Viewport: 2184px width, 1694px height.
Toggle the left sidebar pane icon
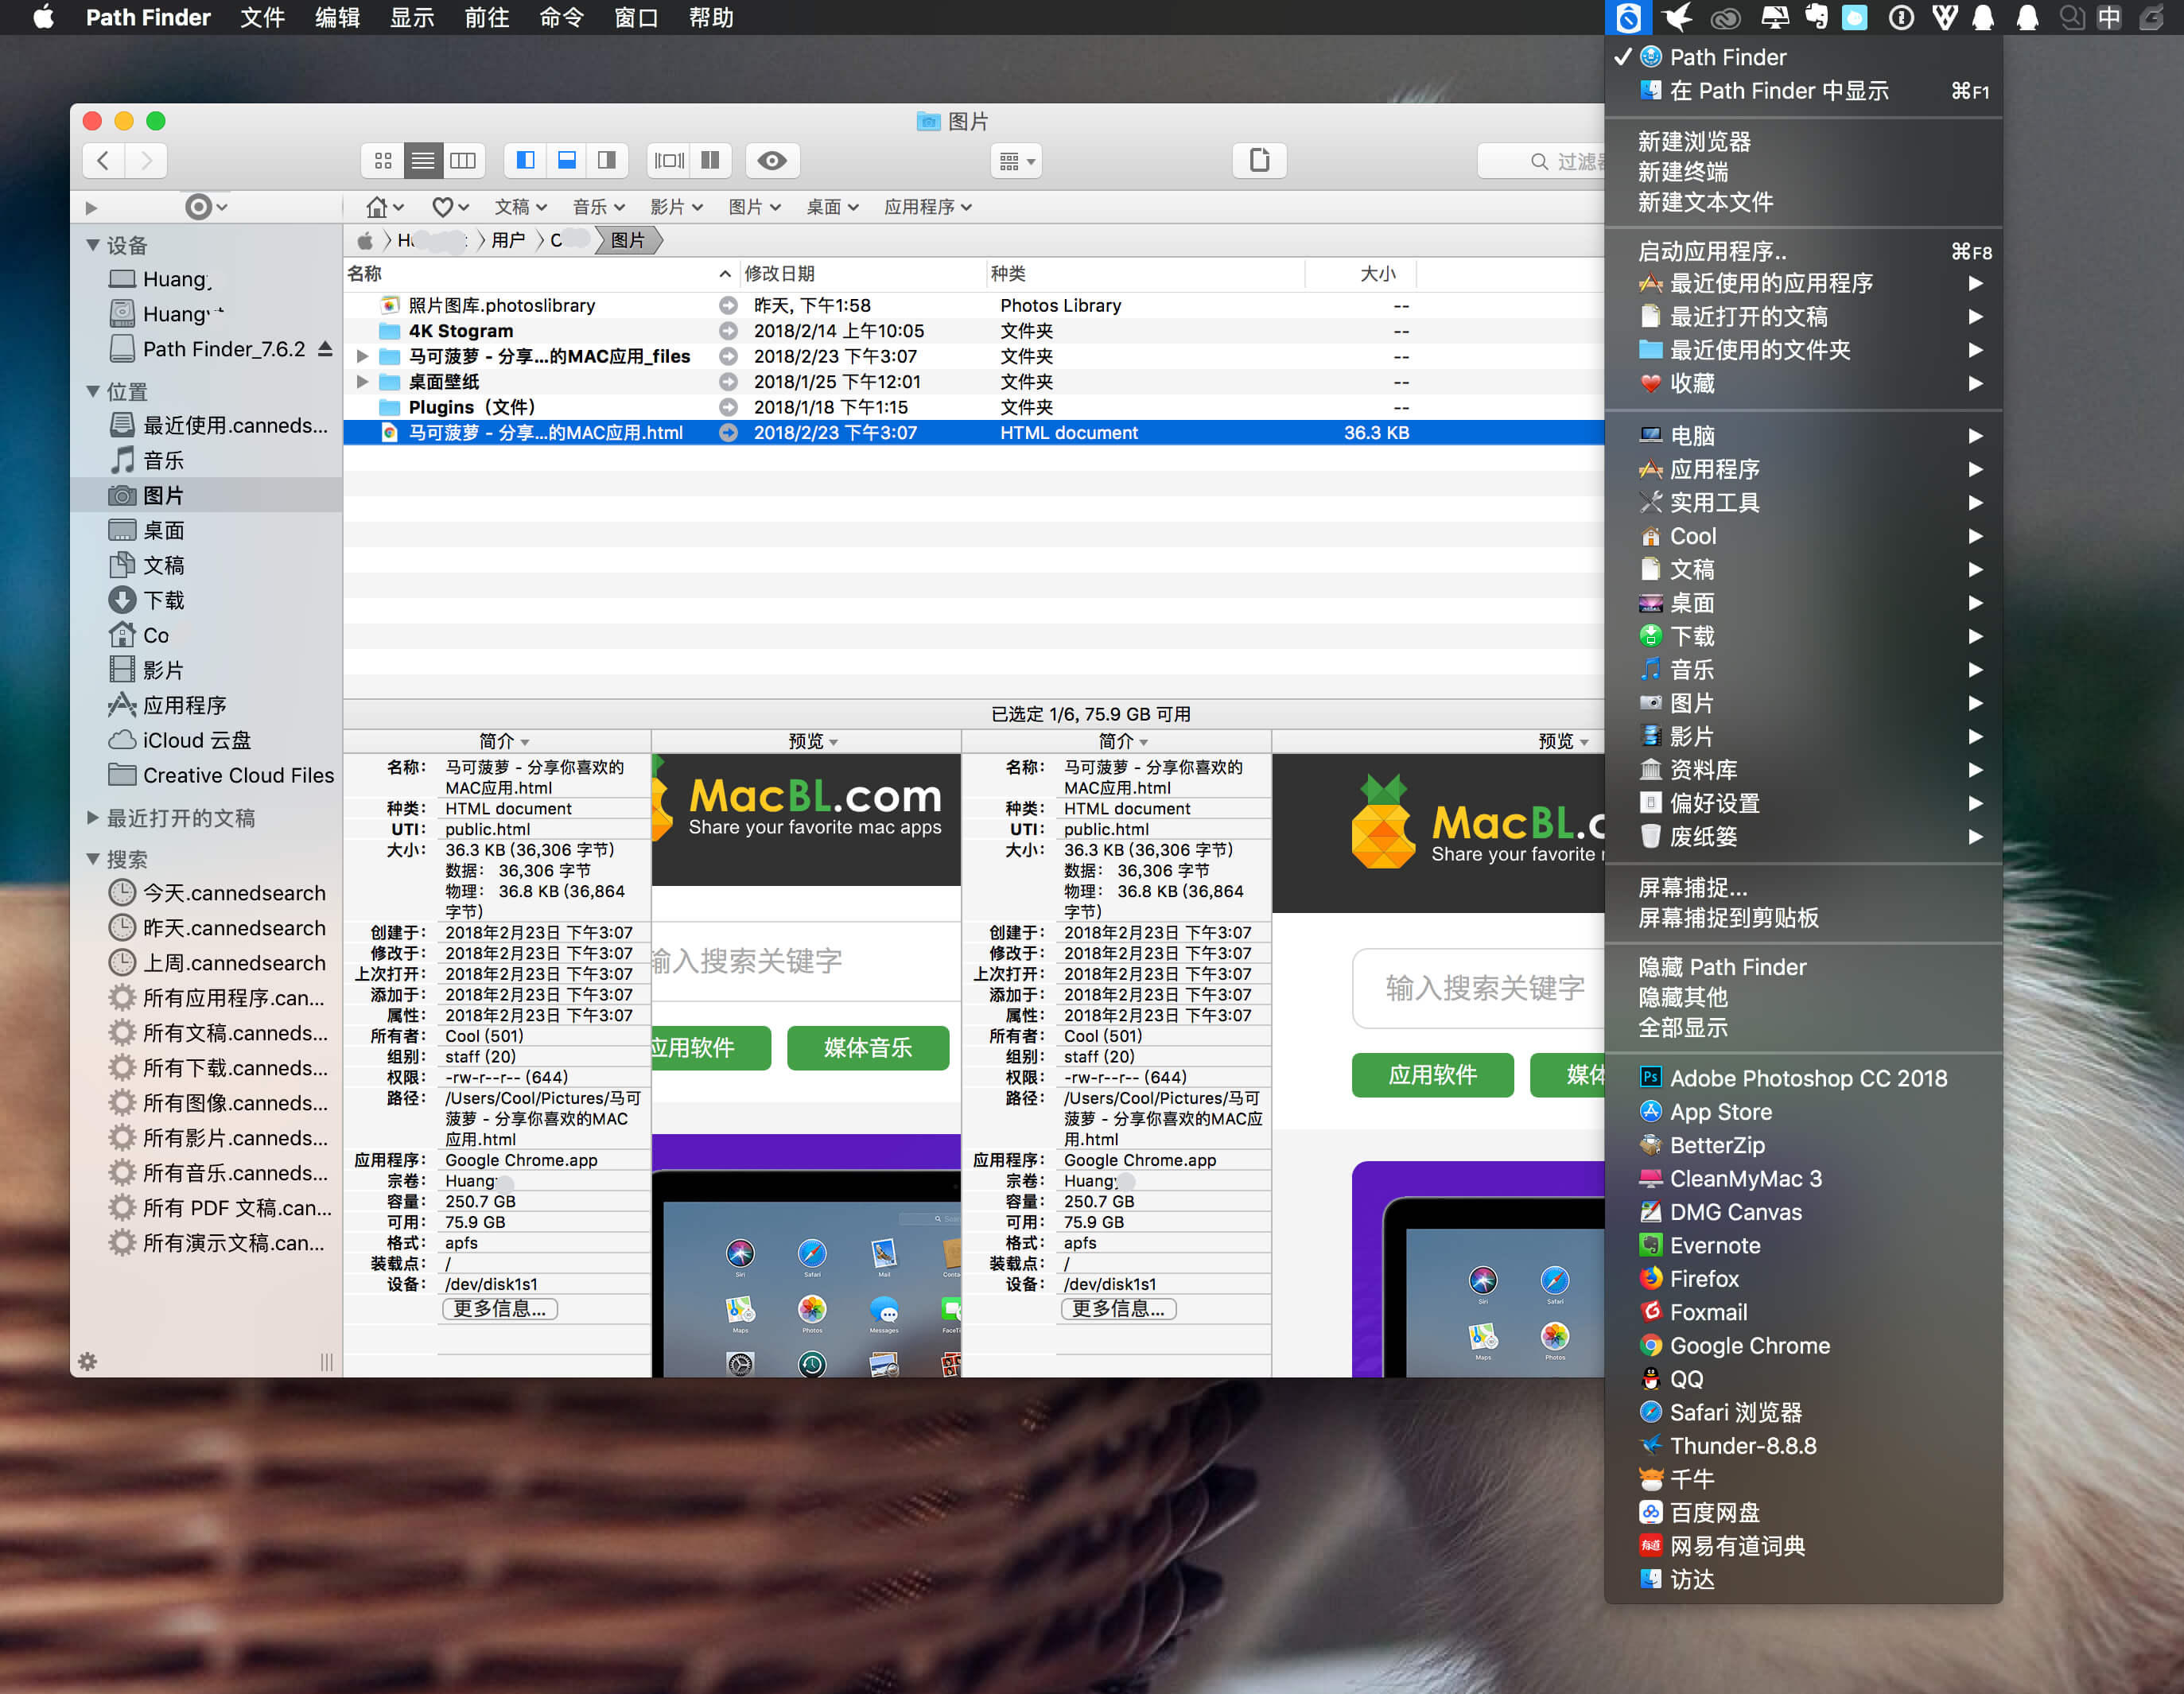(x=525, y=160)
